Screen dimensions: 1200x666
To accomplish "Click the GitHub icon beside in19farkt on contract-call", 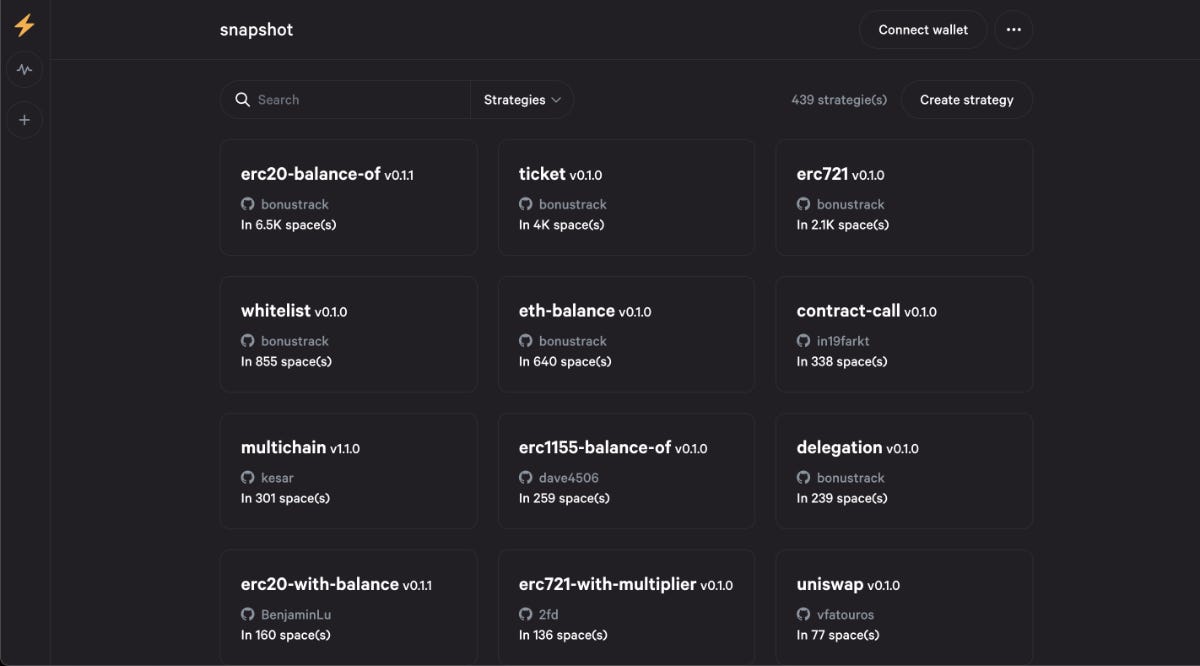I will click(803, 341).
